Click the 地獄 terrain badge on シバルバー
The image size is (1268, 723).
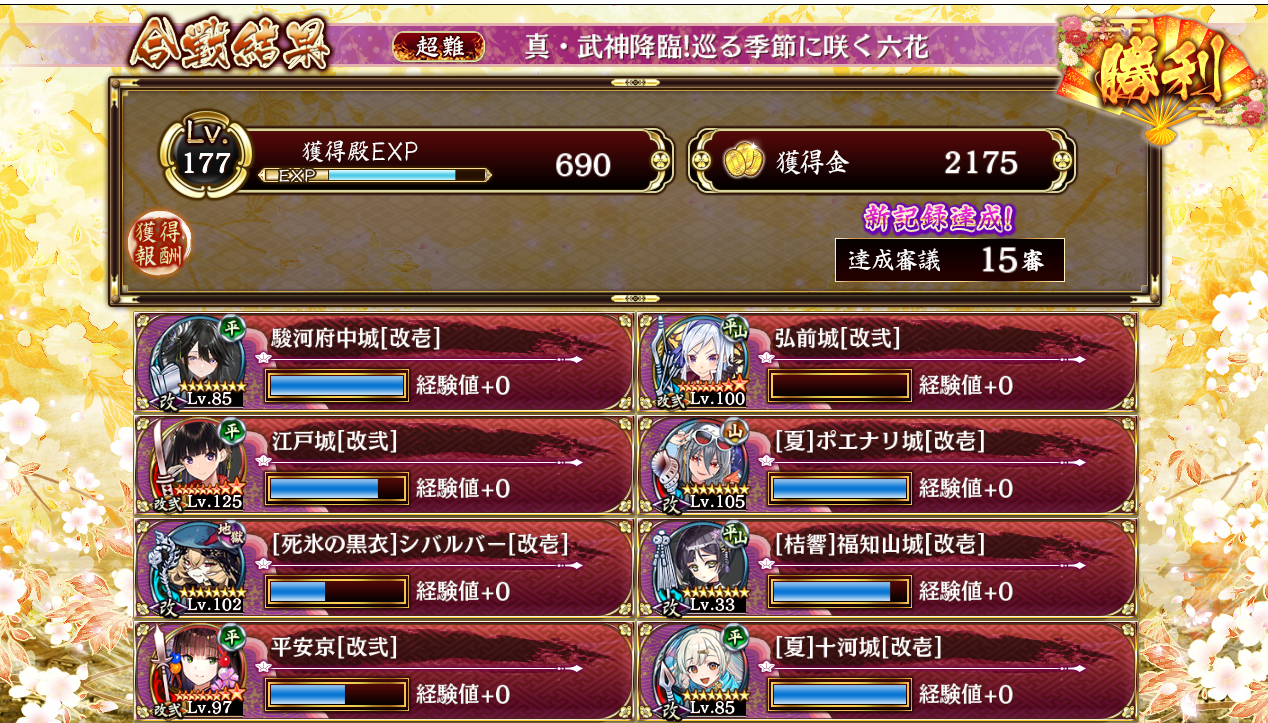click(x=231, y=534)
